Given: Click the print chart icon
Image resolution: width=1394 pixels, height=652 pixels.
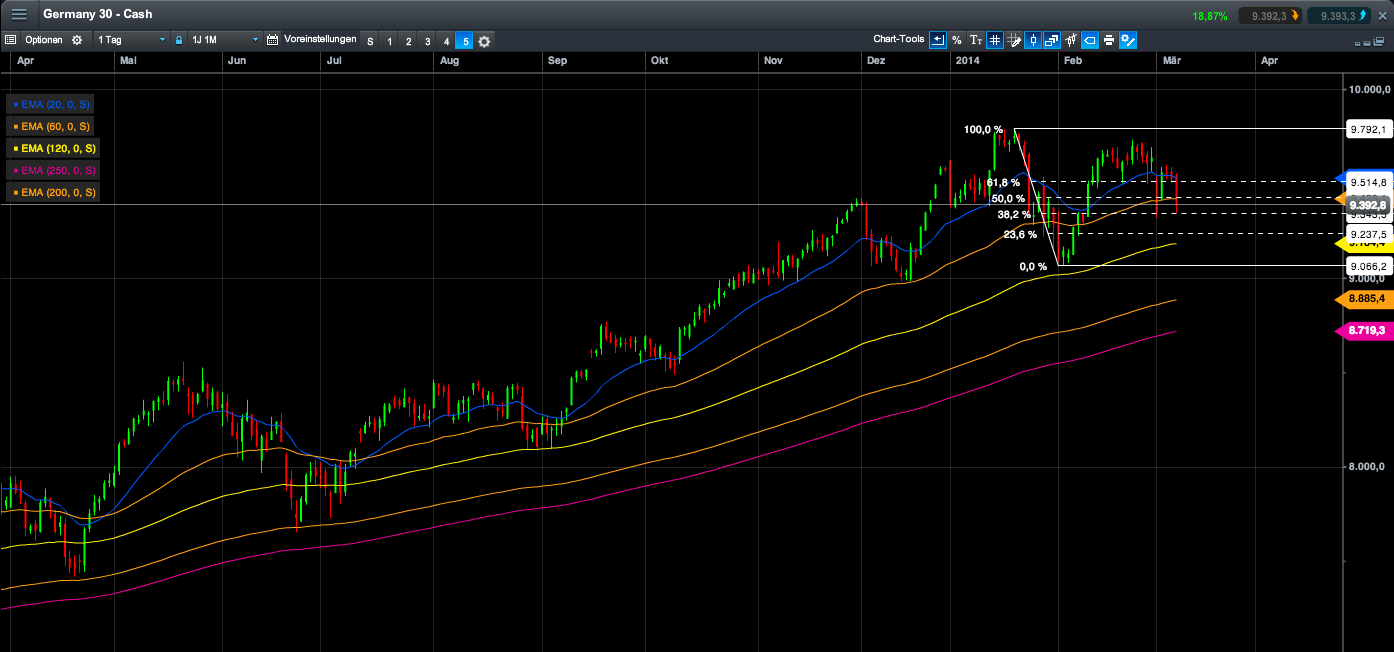Looking at the screenshot, I should pos(1109,40).
